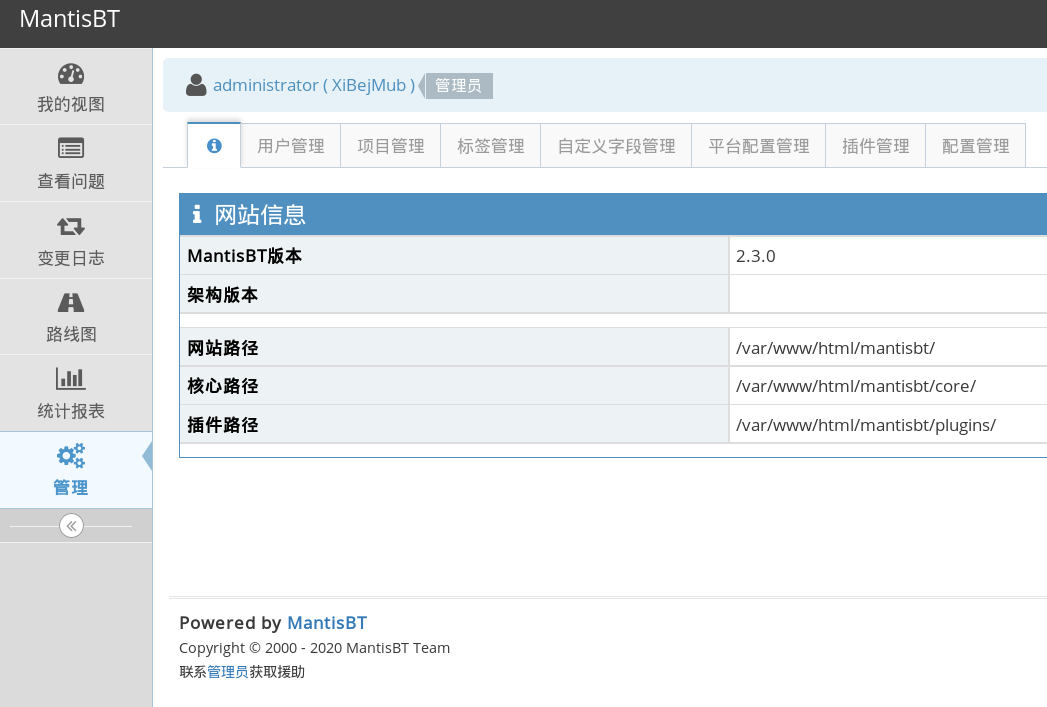Open the 项目管理 tab
The width and height of the screenshot is (1047, 707).
pos(391,146)
